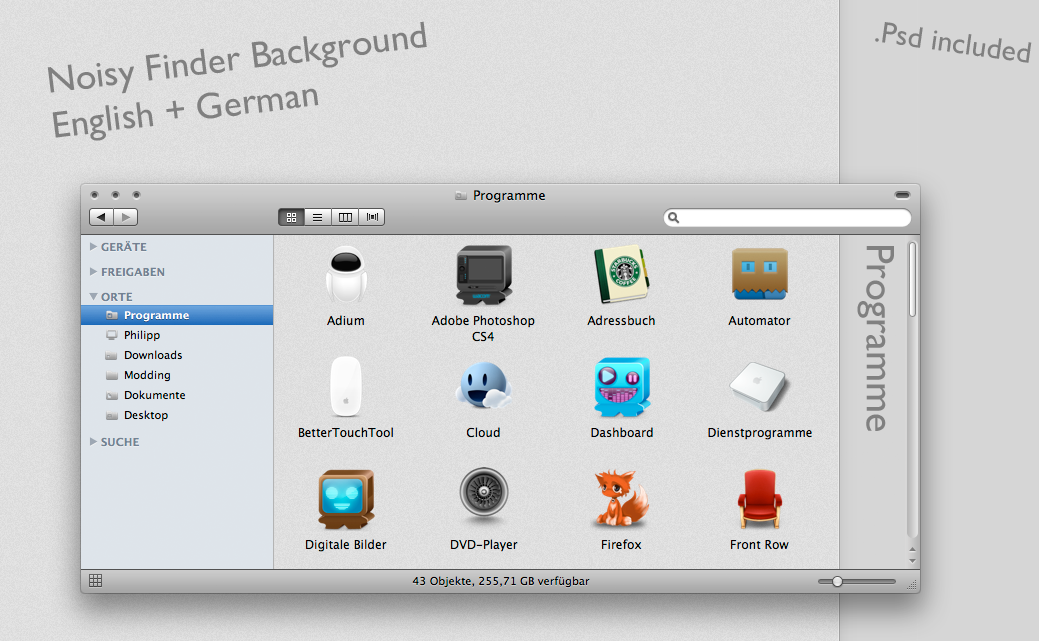1039x641 pixels.
Task: Click the scroll down arrow
Action: point(912,561)
